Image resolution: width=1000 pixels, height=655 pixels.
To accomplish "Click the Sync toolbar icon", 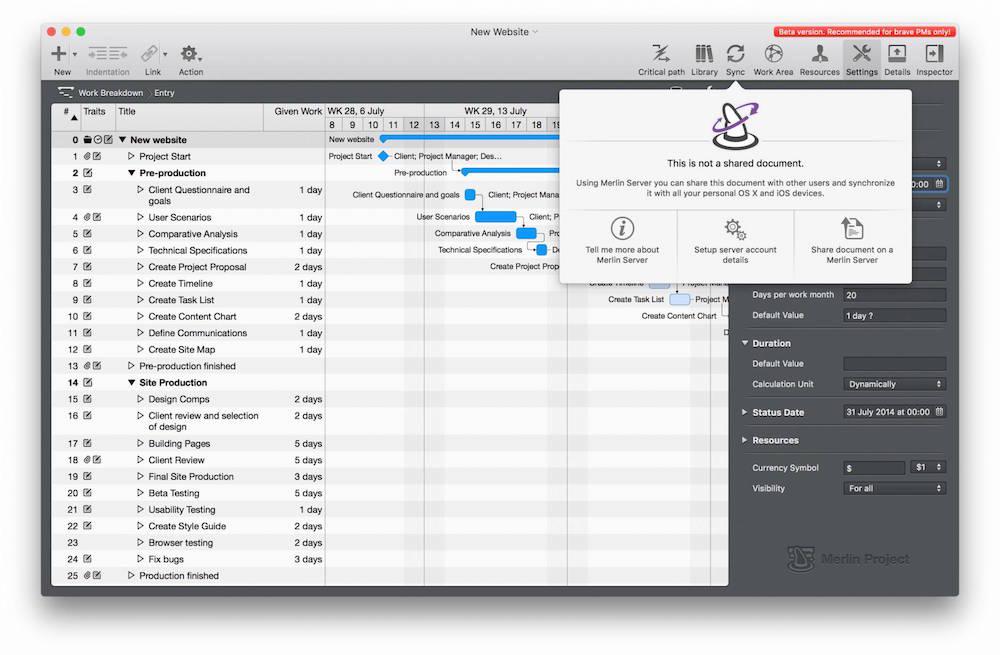I will tap(735, 54).
